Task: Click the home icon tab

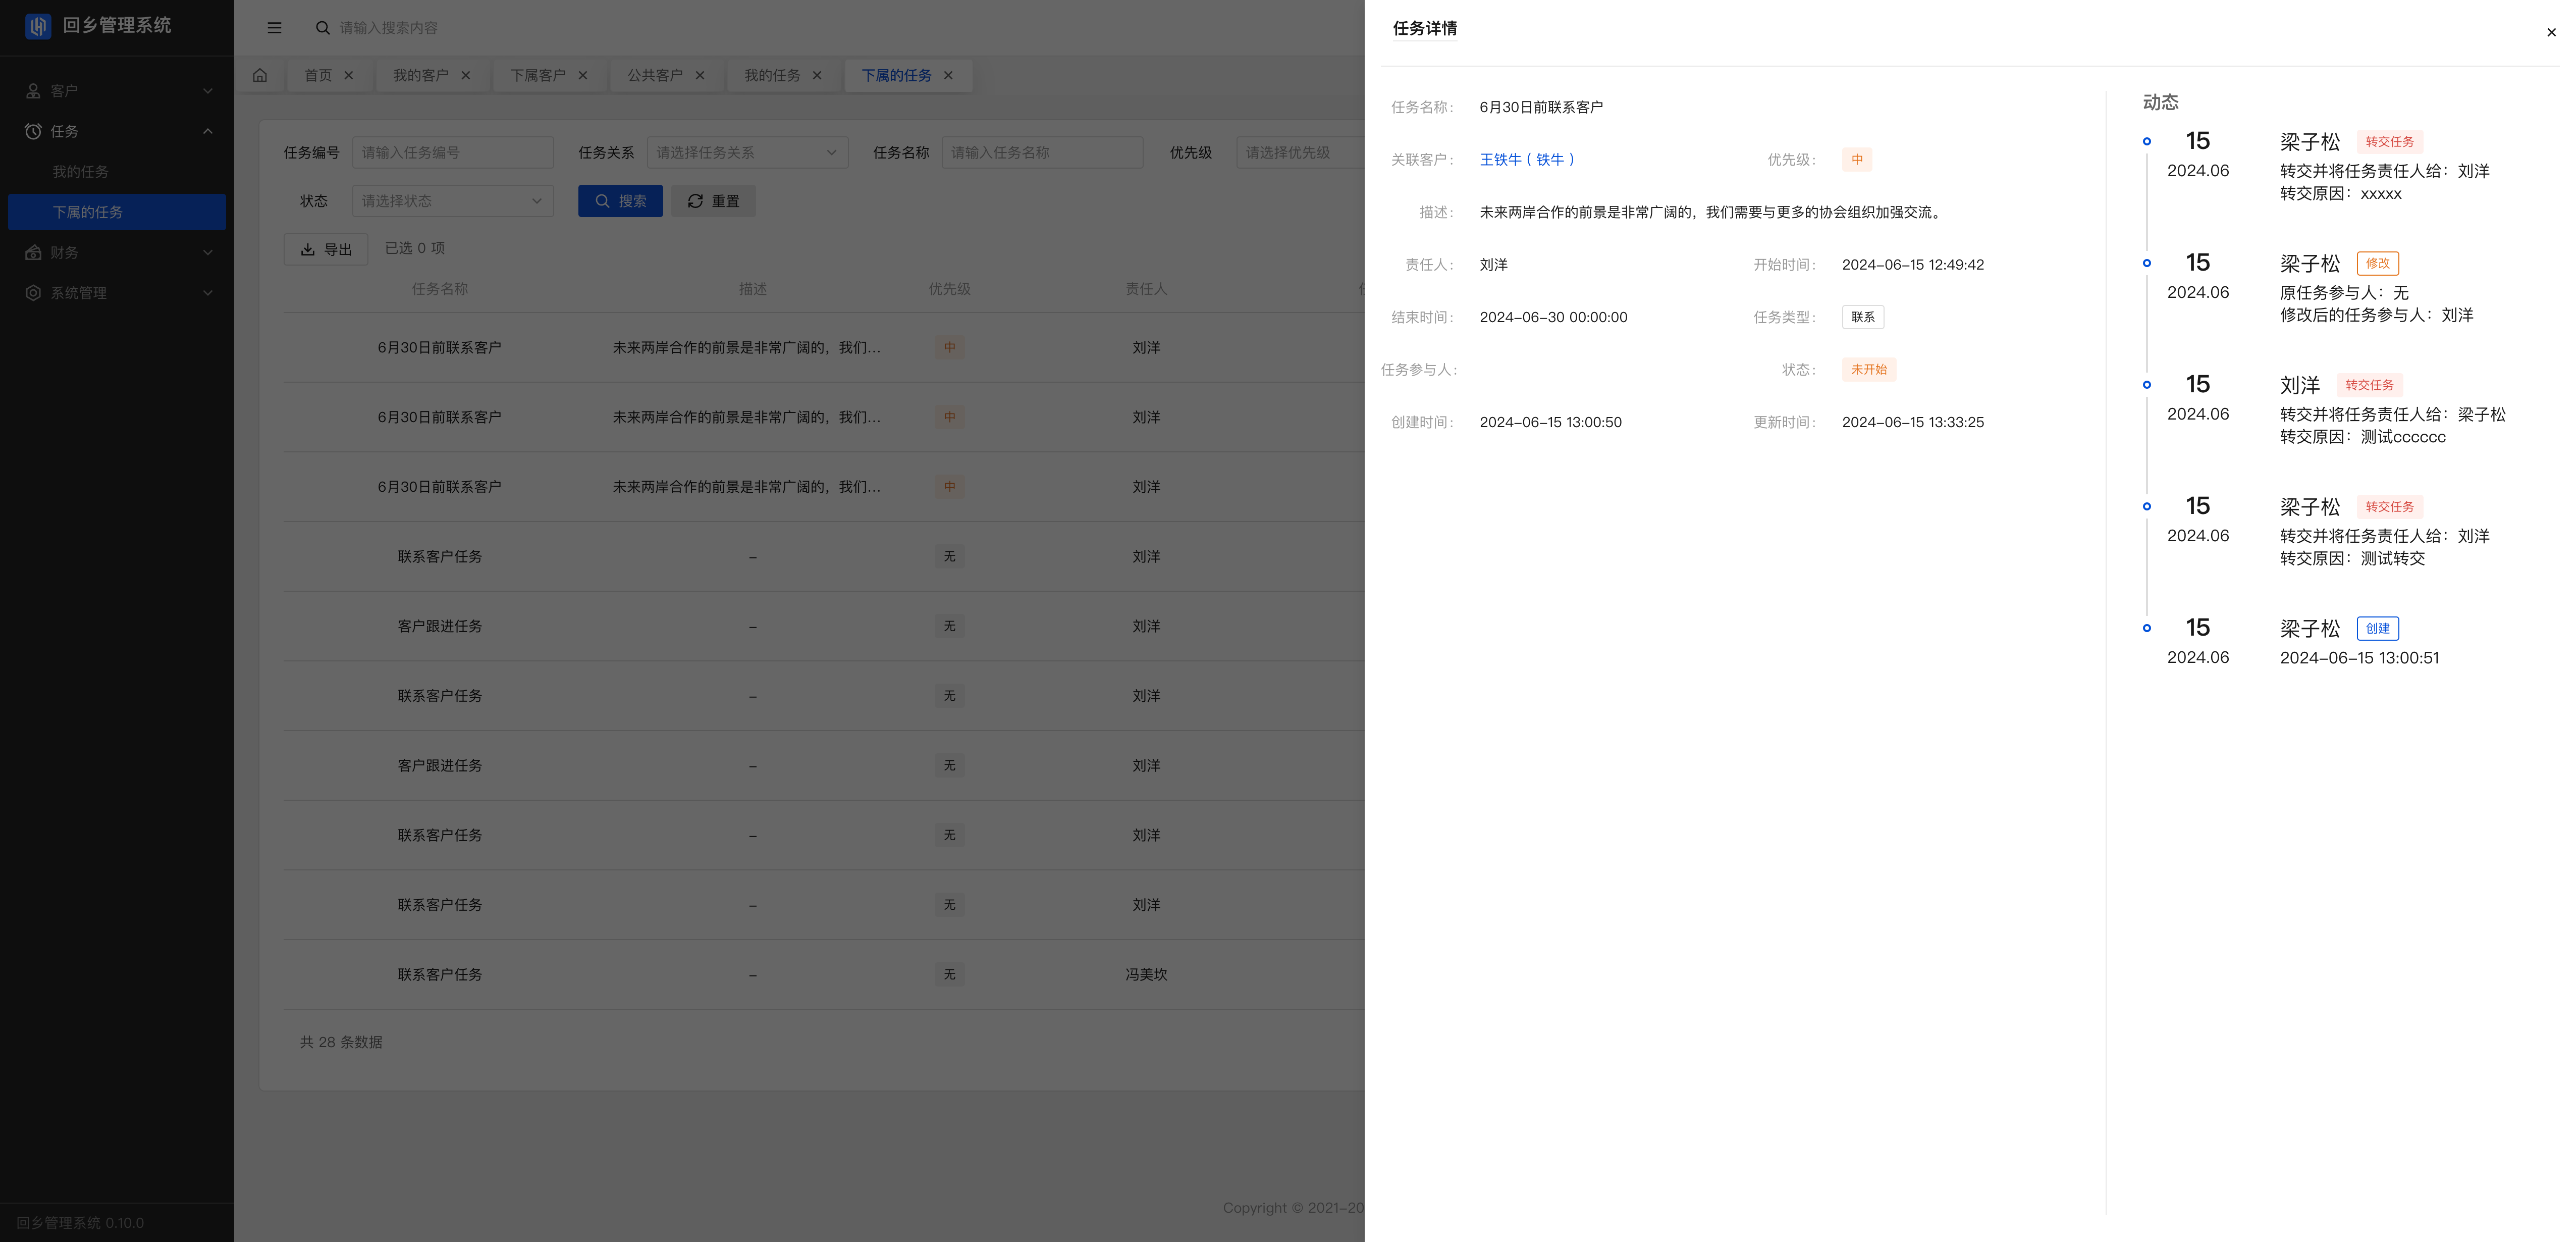Action: point(260,75)
